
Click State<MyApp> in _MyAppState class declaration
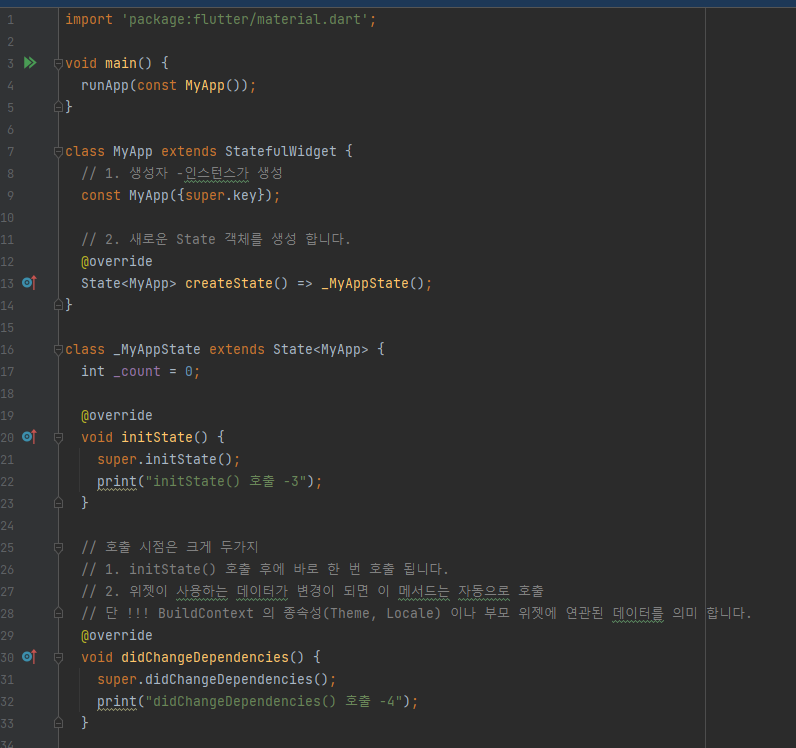(320, 349)
